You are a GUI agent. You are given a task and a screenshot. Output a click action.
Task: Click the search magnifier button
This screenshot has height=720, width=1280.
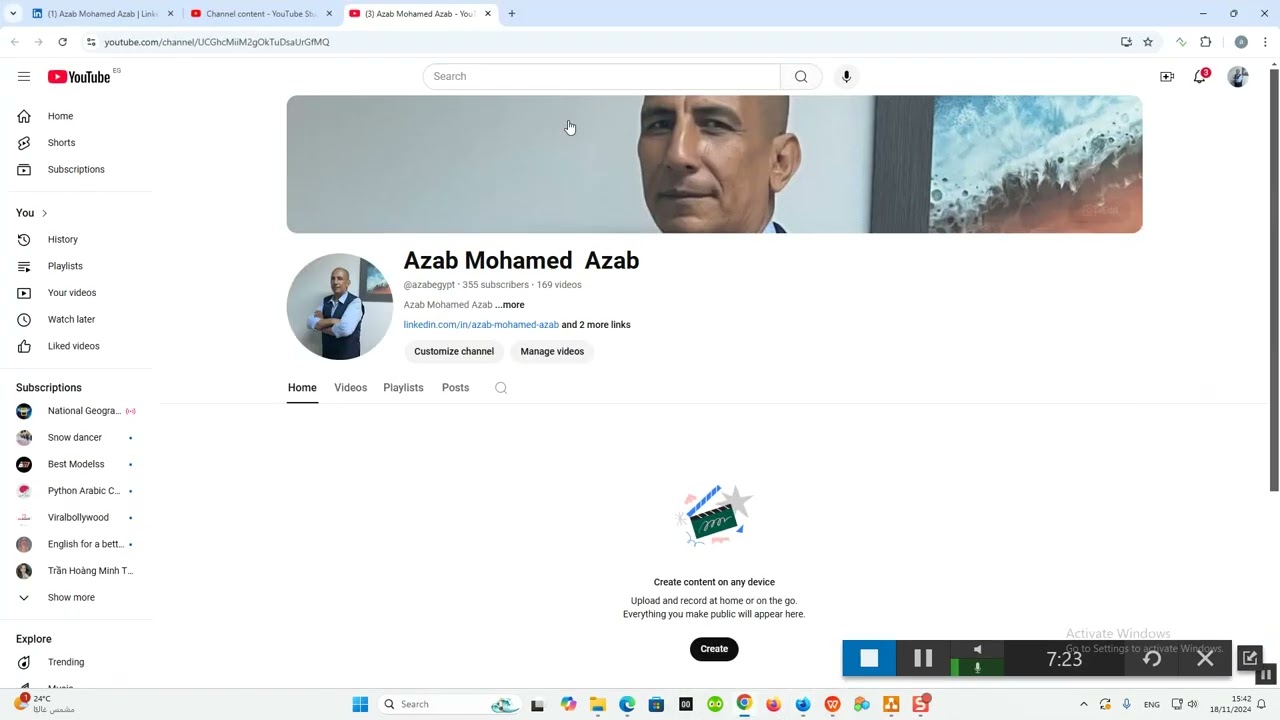click(x=801, y=76)
